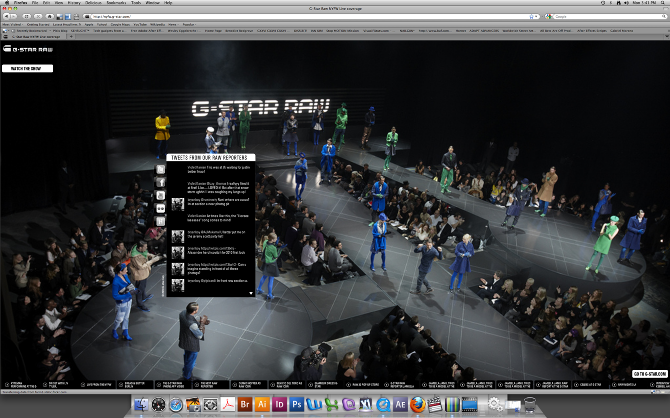Click the Google search field
The height and width of the screenshot is (418, 670).
(x=609, y=16)
